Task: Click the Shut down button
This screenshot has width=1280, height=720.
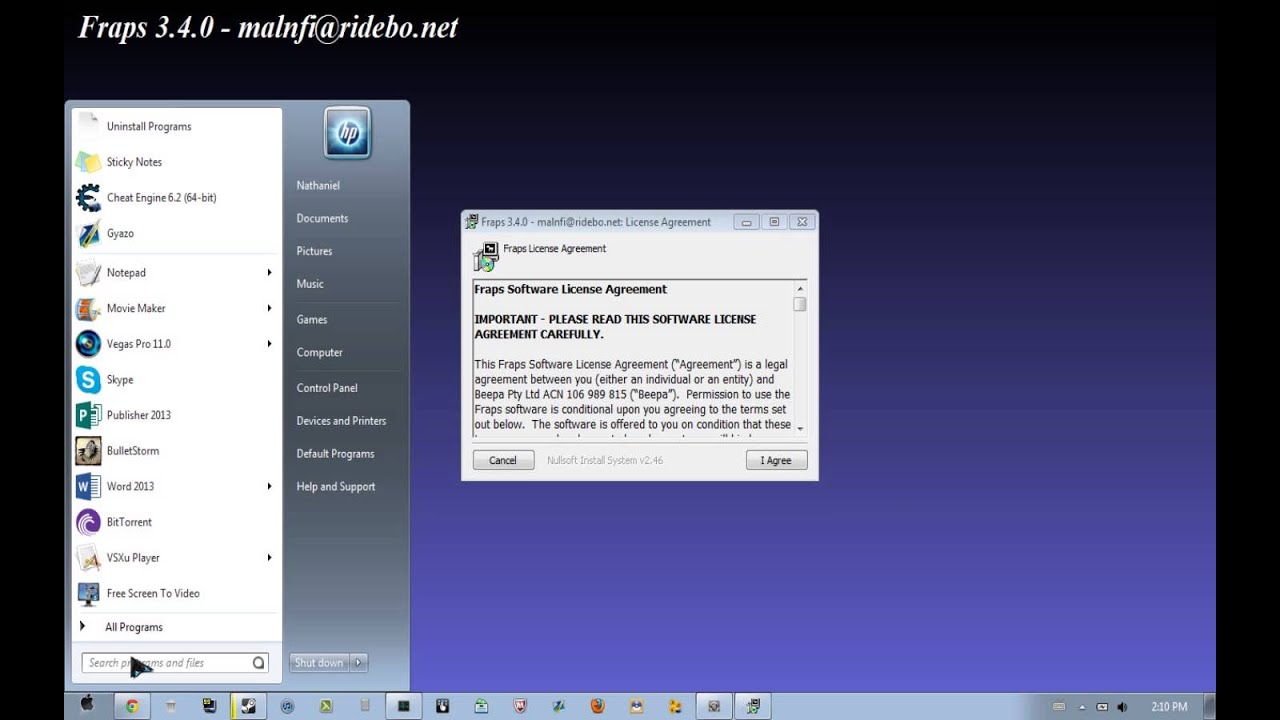Action: [x=319, y=663]
